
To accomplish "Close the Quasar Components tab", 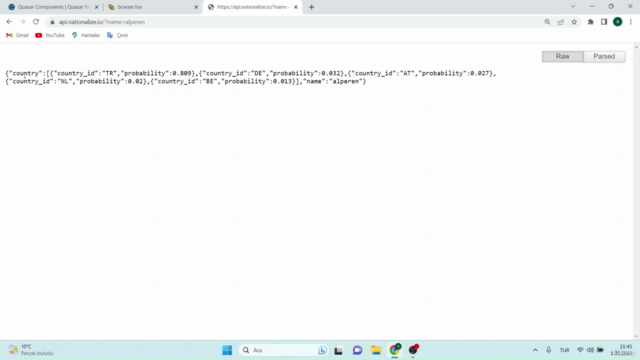I will [97, 7].
